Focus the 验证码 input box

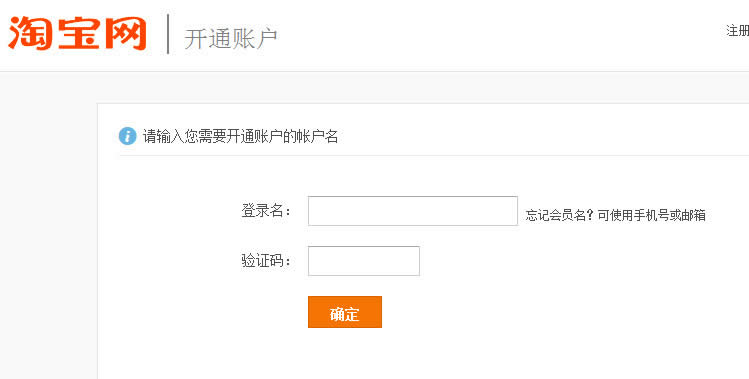tap(364, 261)
